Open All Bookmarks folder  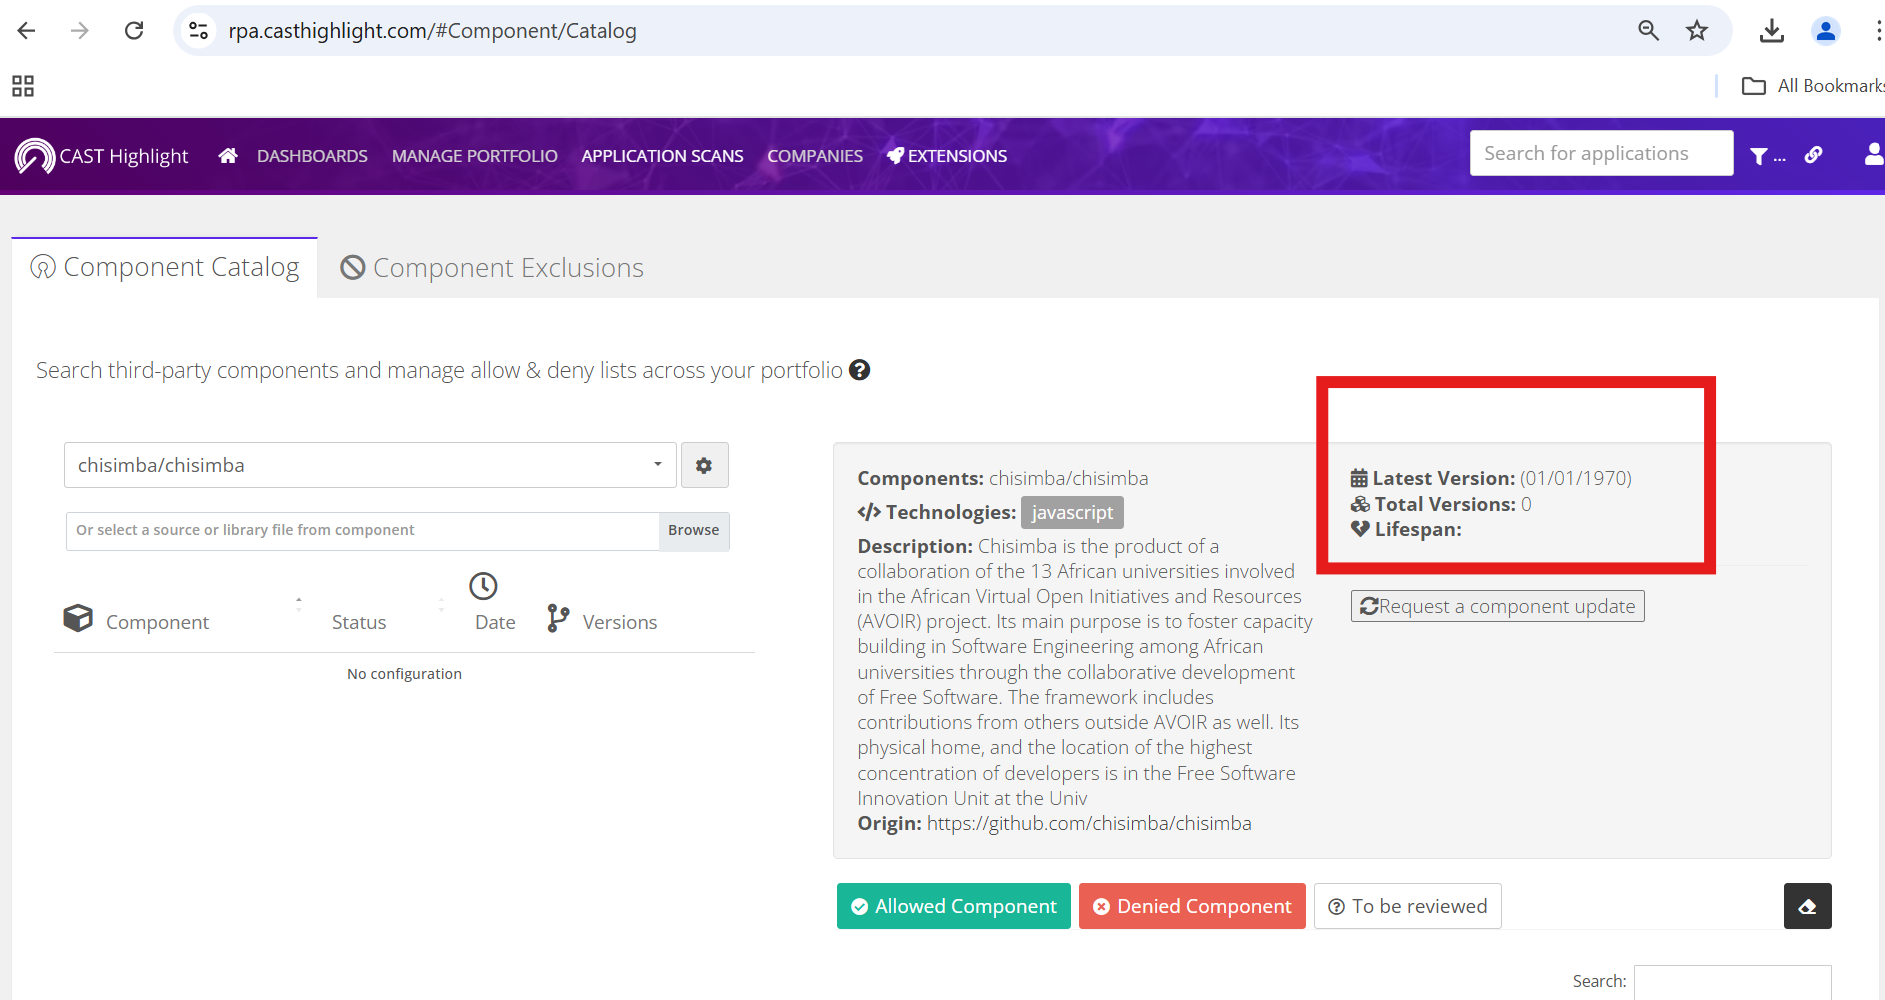tap(1812, 86)
